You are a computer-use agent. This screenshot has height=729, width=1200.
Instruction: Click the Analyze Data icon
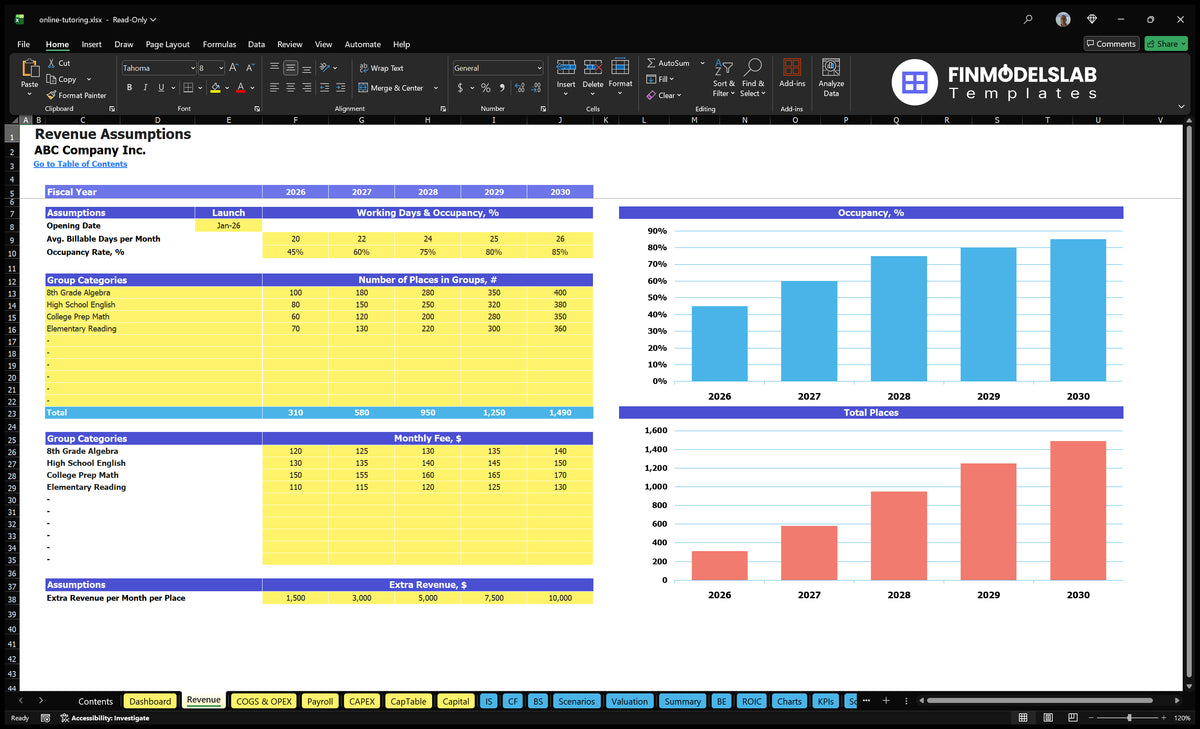pos(831,68)
